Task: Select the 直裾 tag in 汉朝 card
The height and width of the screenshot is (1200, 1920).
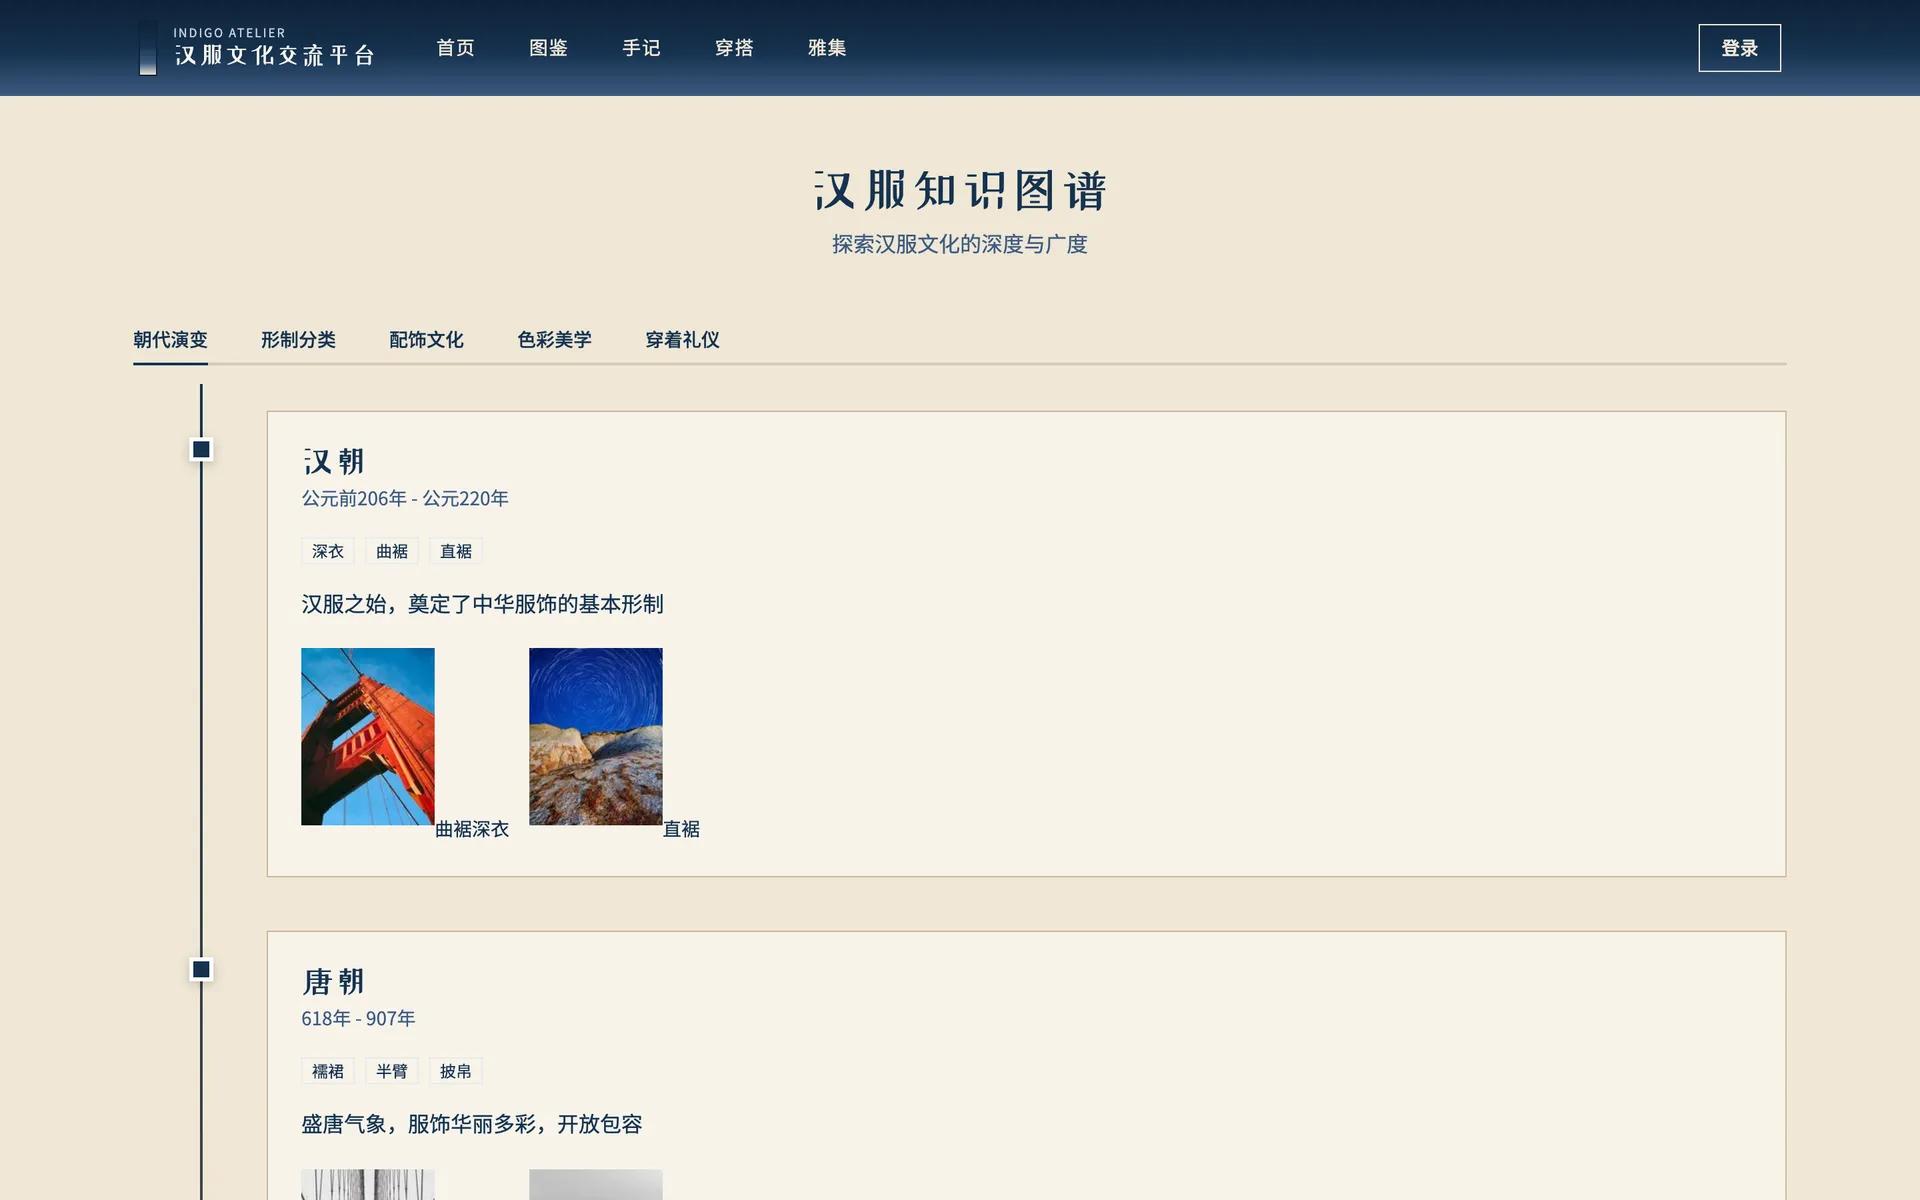Action: pos(456,551)
